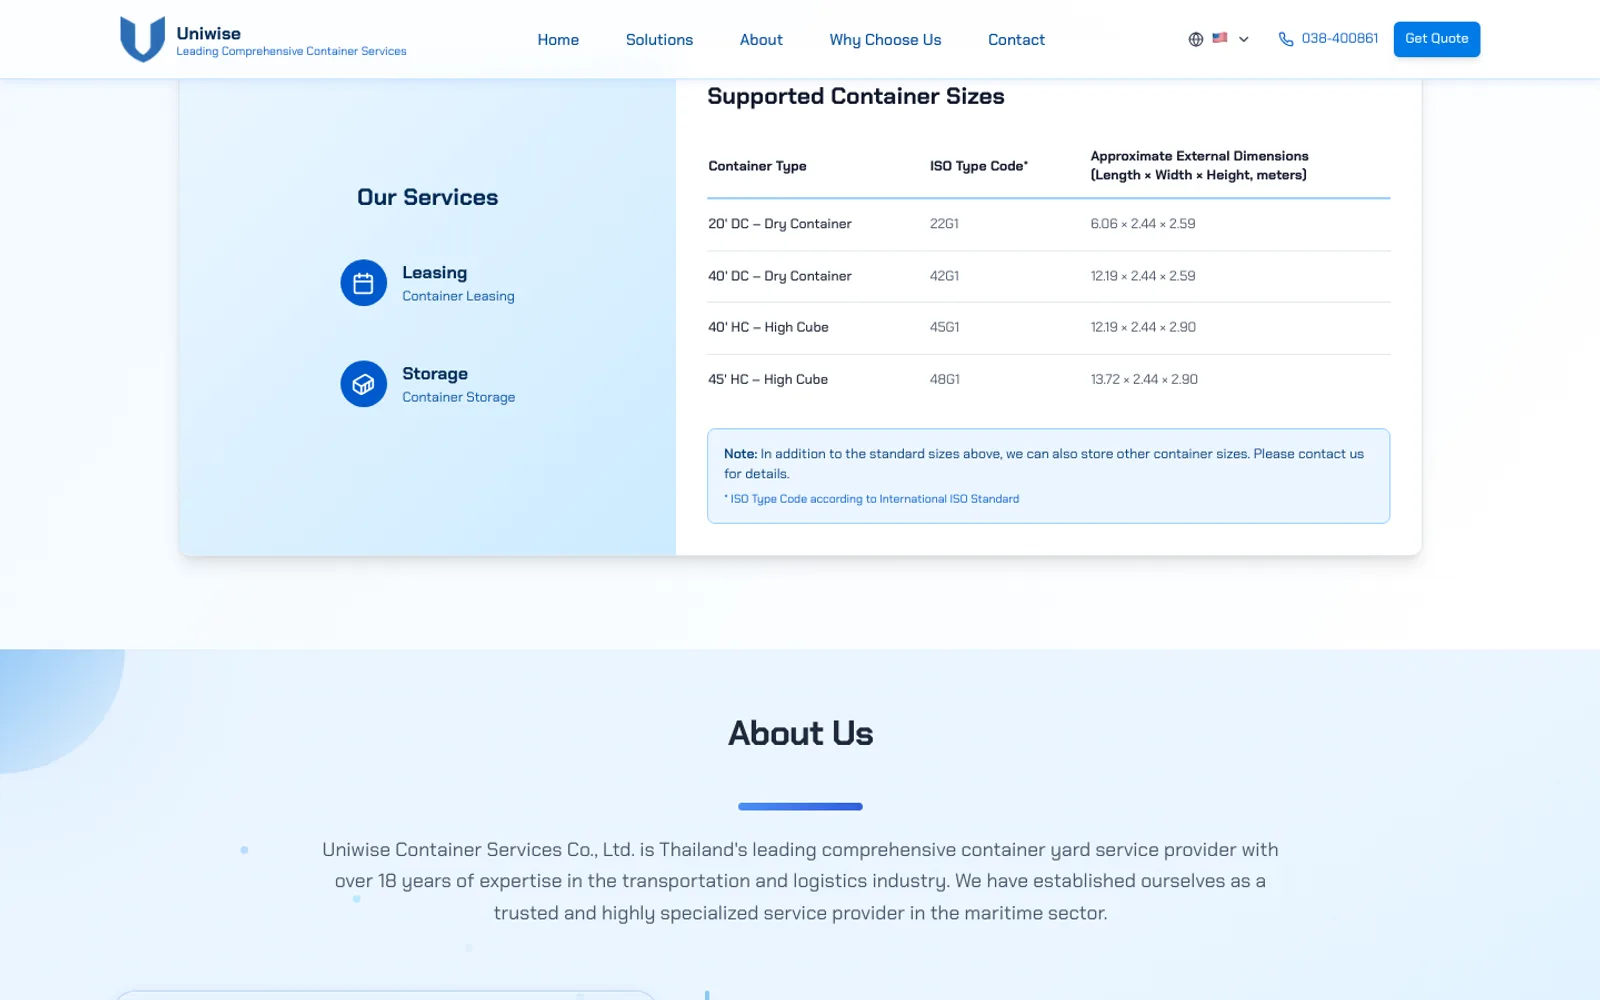Select the Storage service heading

pyautogui.click(x=435, y=374)
